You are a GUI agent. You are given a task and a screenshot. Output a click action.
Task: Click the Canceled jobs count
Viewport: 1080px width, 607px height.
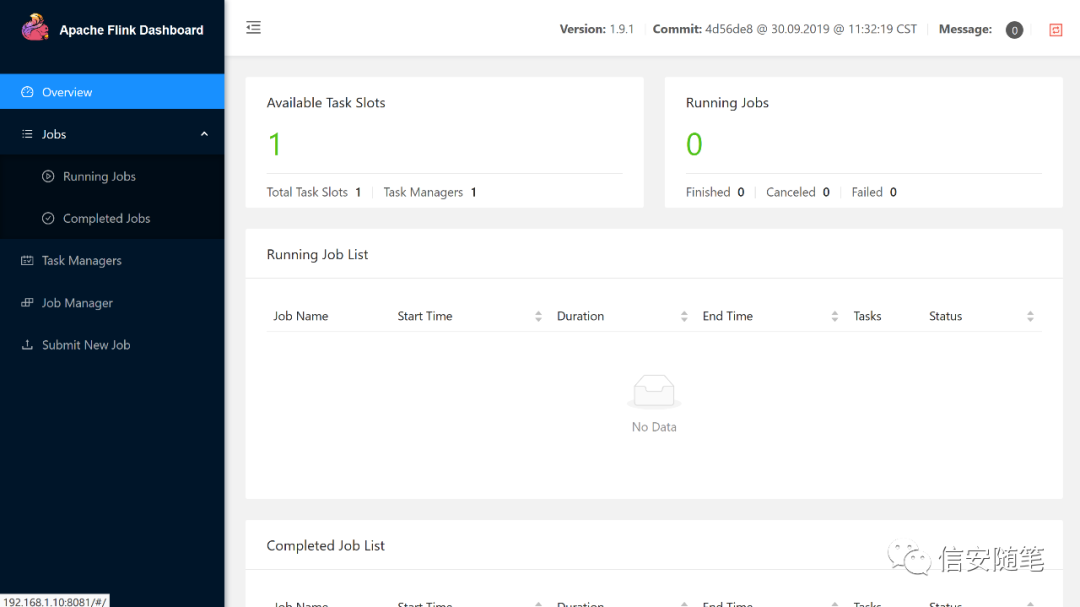click(826, 192)
